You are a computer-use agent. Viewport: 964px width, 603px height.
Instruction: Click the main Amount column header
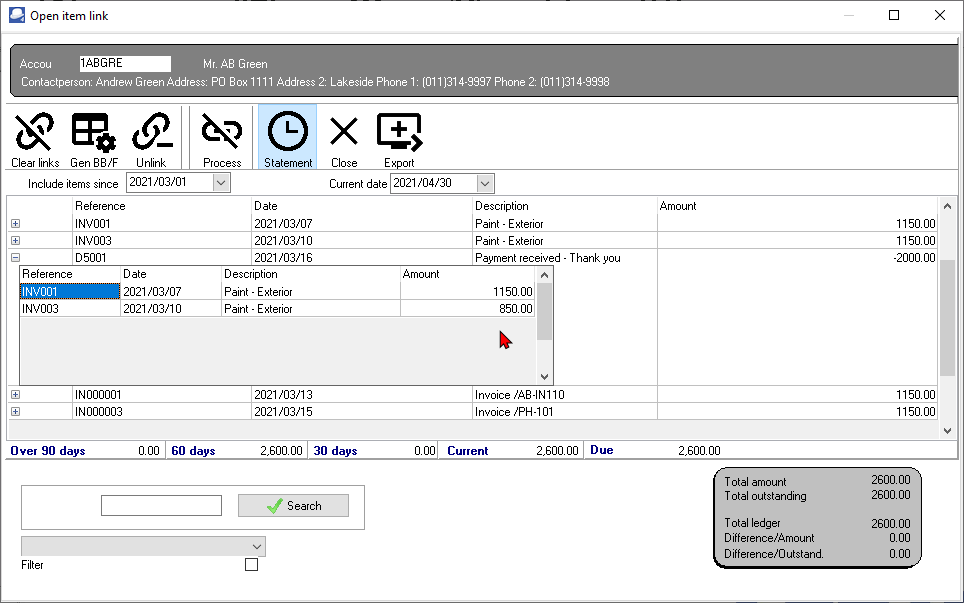point(797,206)
